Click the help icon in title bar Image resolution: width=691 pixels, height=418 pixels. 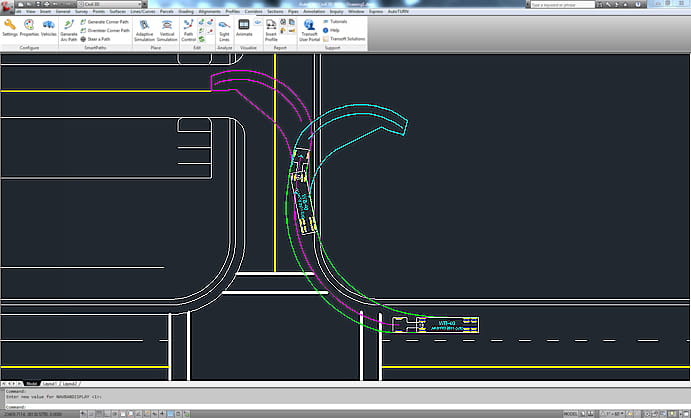638,4
